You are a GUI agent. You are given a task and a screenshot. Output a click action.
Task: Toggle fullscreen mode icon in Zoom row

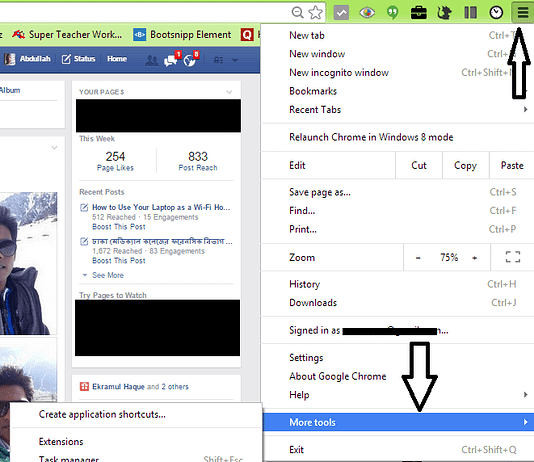click(513, 257)
